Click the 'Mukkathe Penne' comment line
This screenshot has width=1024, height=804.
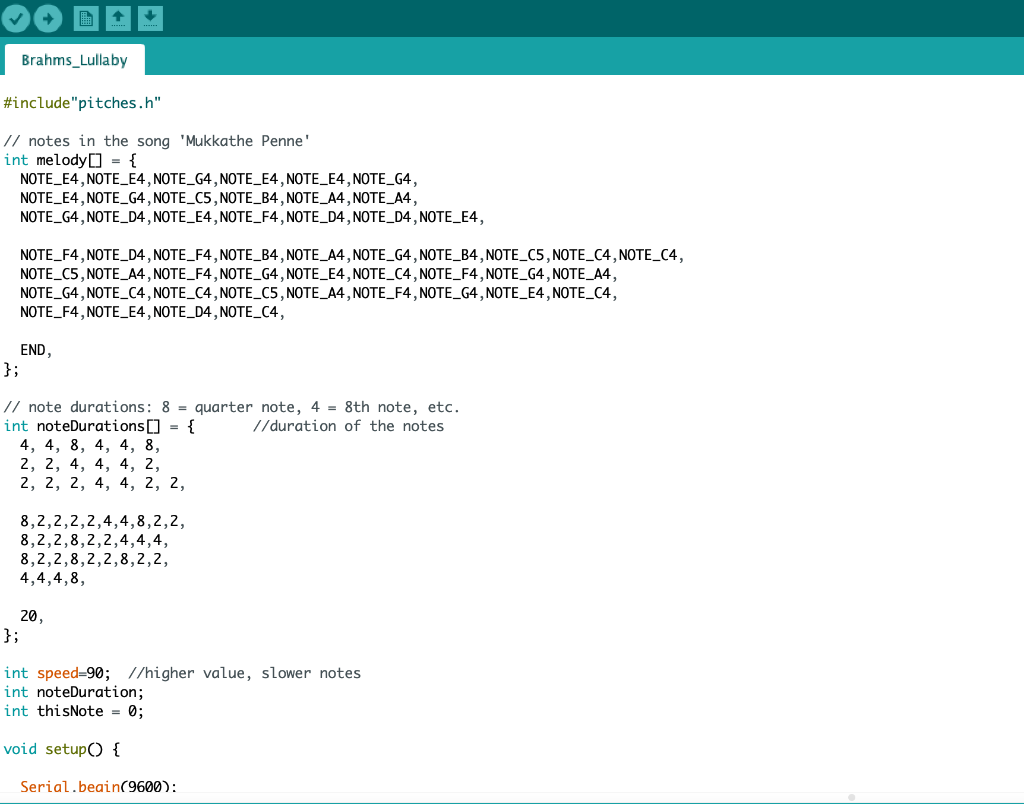tap(157, 141)
